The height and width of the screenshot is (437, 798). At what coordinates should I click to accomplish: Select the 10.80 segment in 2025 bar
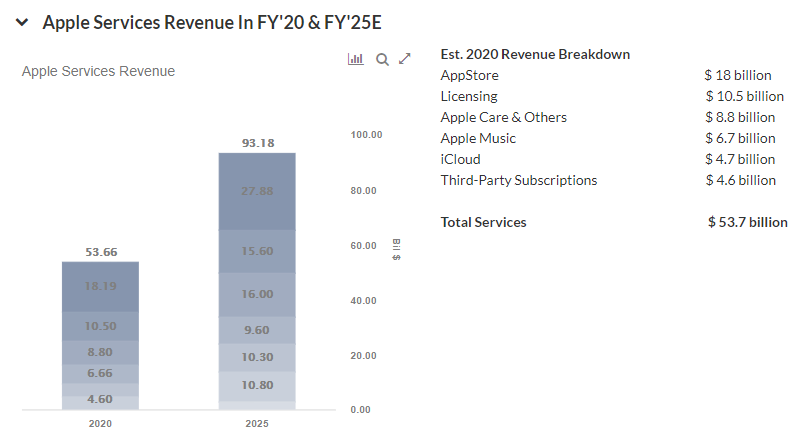tap(257, 385)
